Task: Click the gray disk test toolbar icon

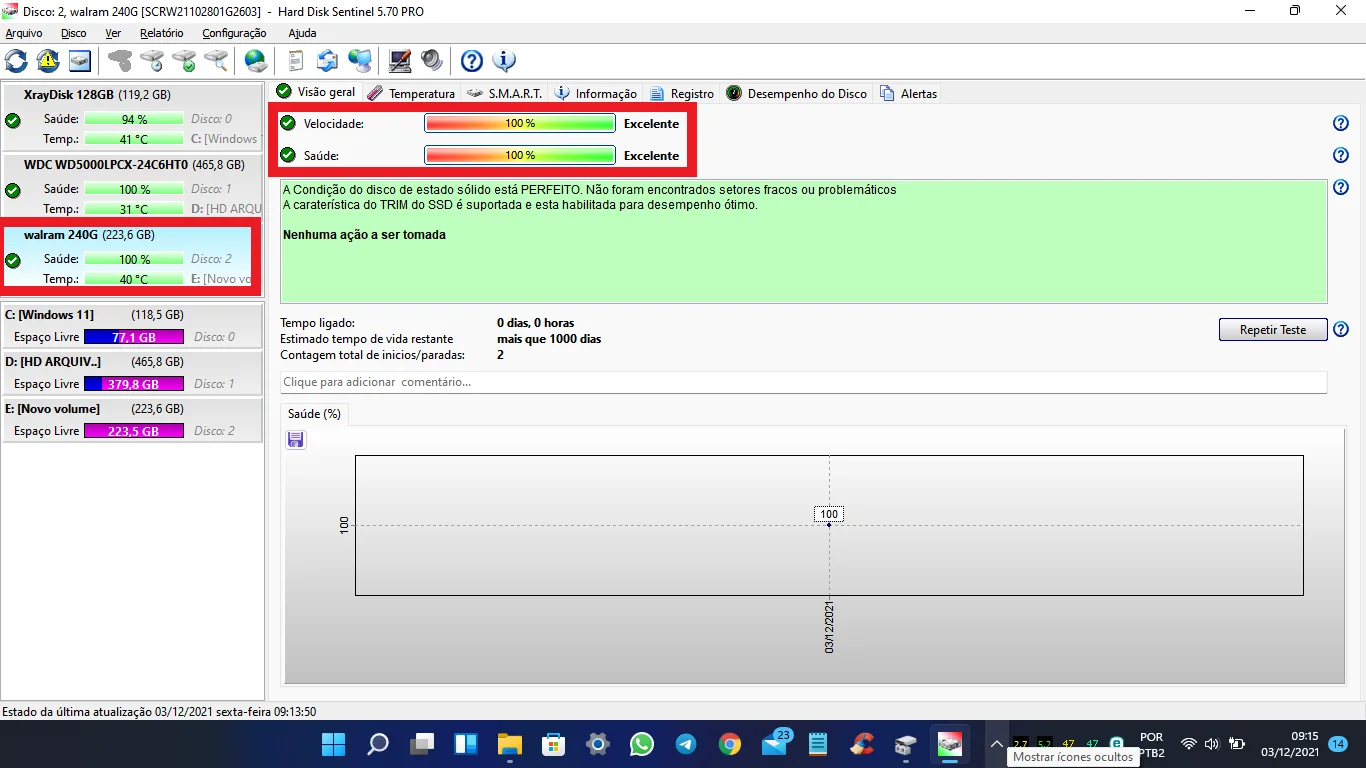Action: (120, 61)
